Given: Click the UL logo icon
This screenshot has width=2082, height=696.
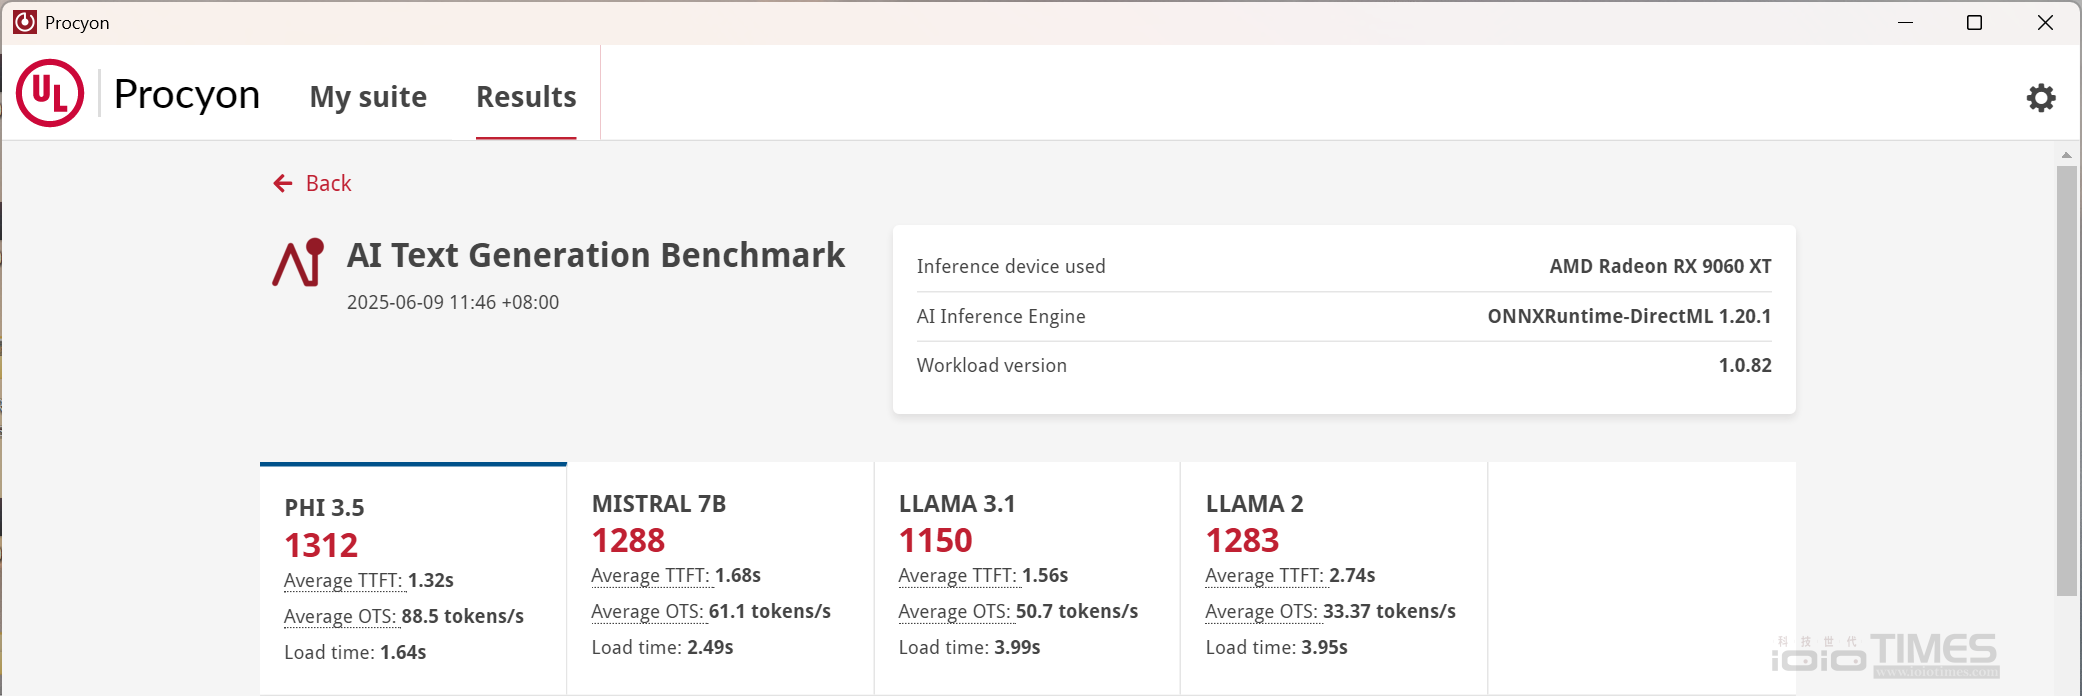Looking at the screenshot, I should click(x=50, y=93).
